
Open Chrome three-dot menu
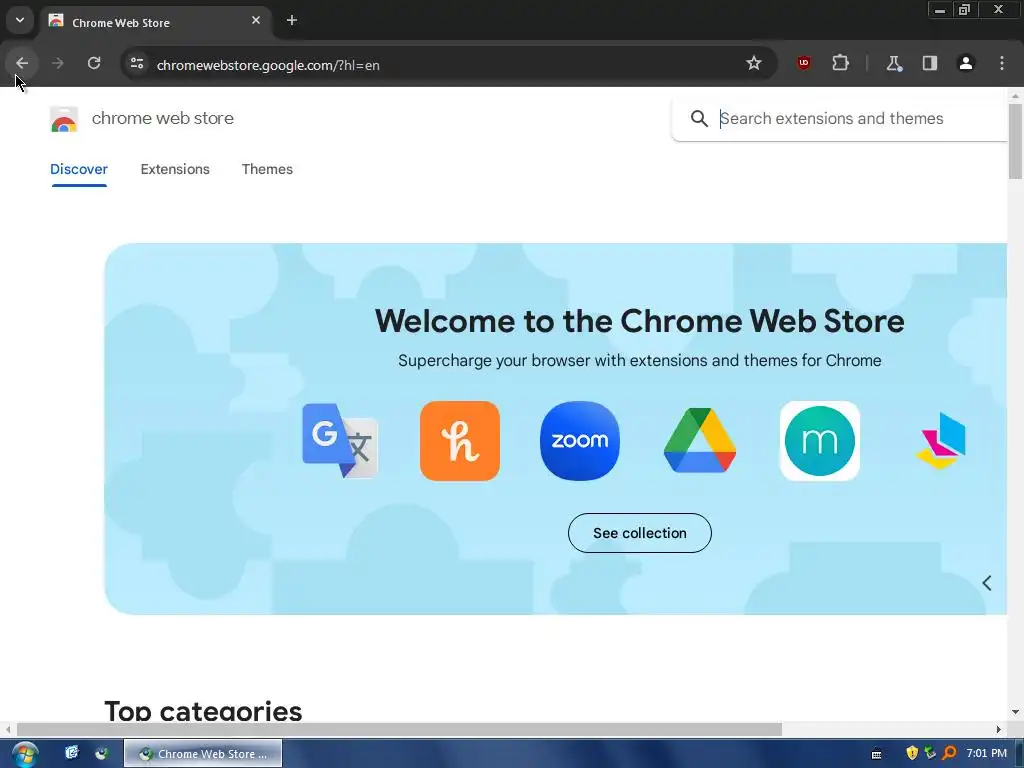coord(1002,63)
